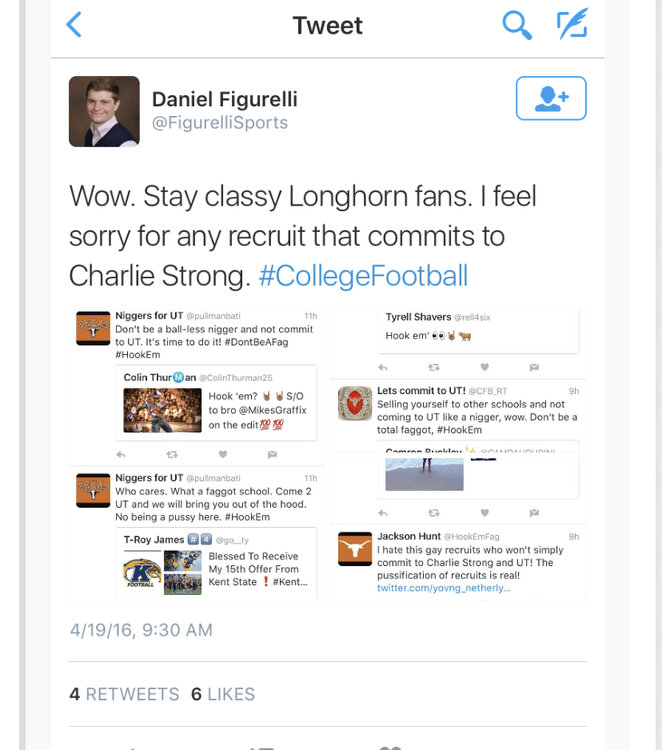662x750 pixels.
Task: Click the Lets commit to UT avatar
Action: (x=354, y=403)
